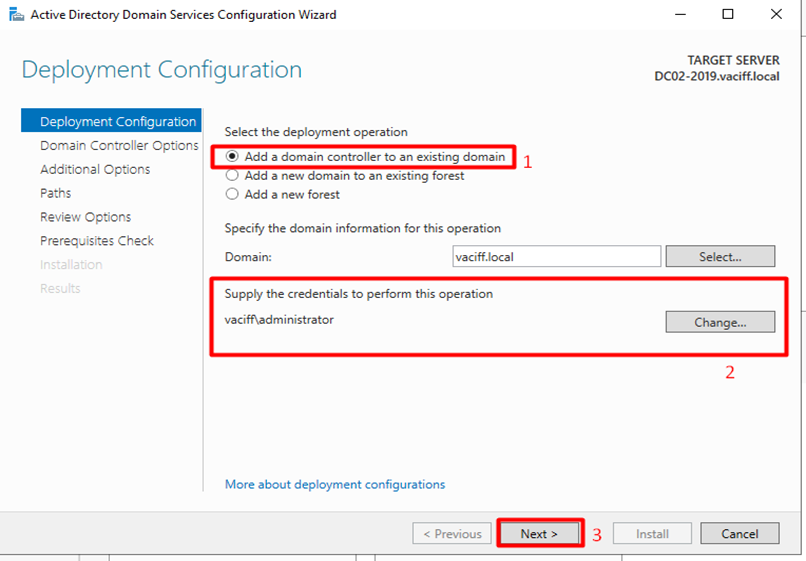This screenshot has height=561, width=806.
Task: Select 'Add a domain controller to an existing domain'
Action: click(x=233, y=157)
